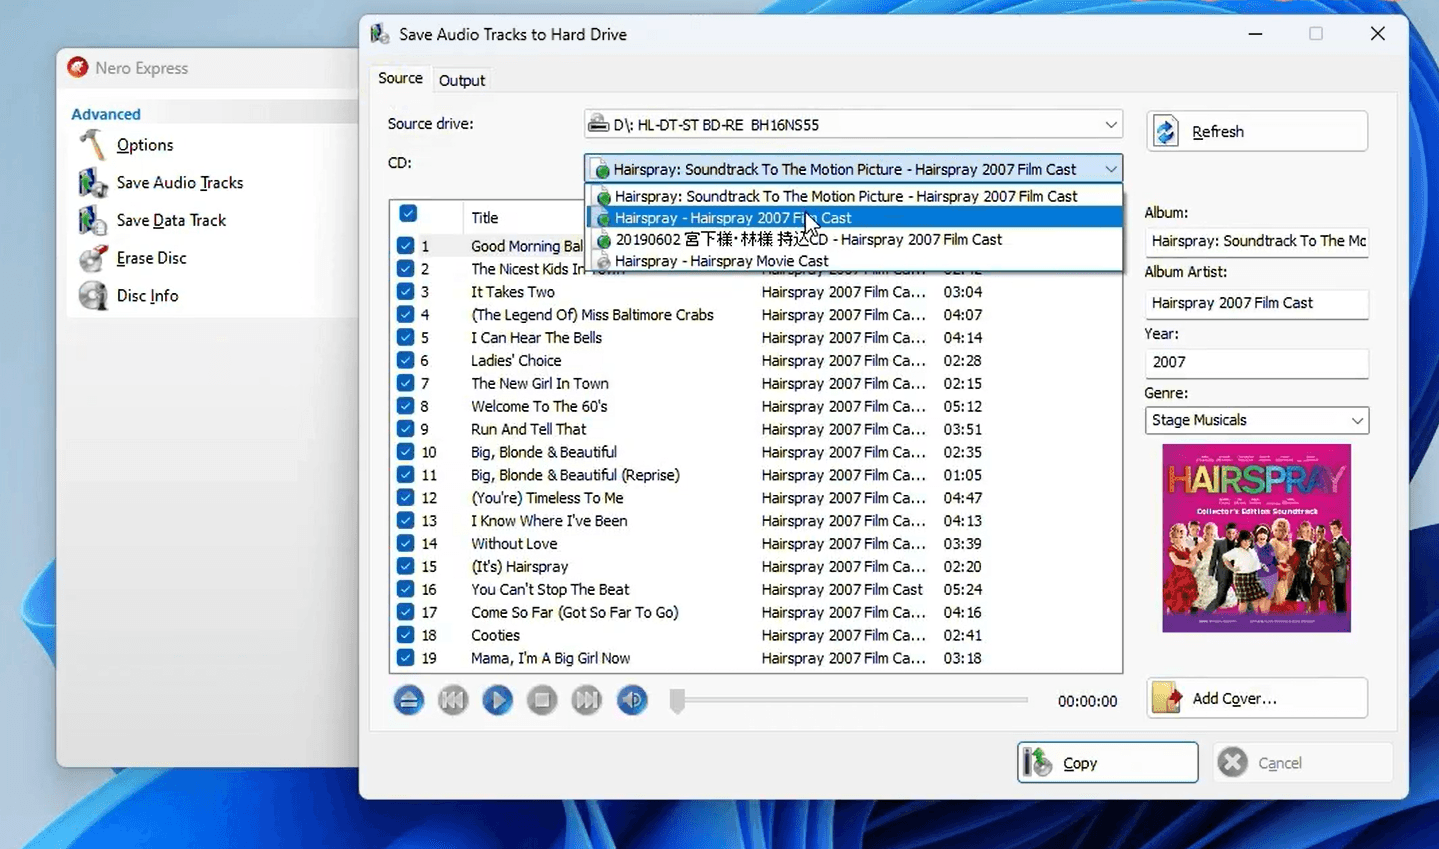Open Options in Nero Express sidebar
The height and width of the screenshot is (849, 1439).
coord(145,145)
